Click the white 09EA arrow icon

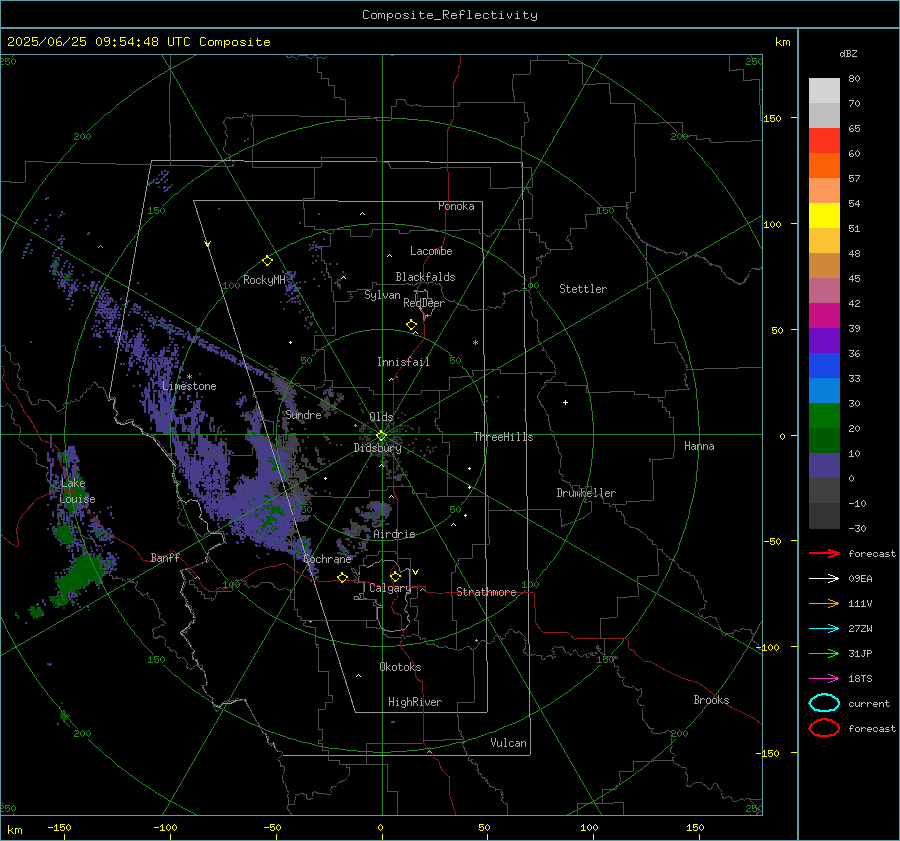tap(824, 578)
